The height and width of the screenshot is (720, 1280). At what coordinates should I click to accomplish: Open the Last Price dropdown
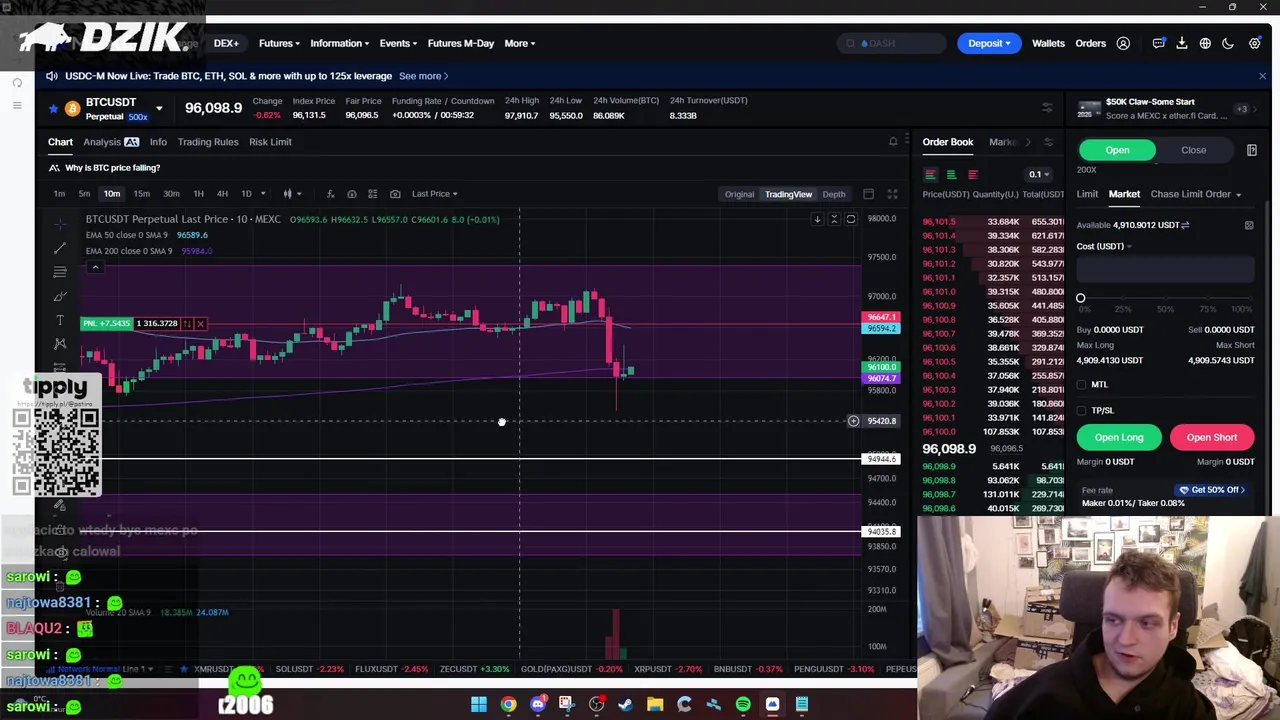tap(434, 194)
